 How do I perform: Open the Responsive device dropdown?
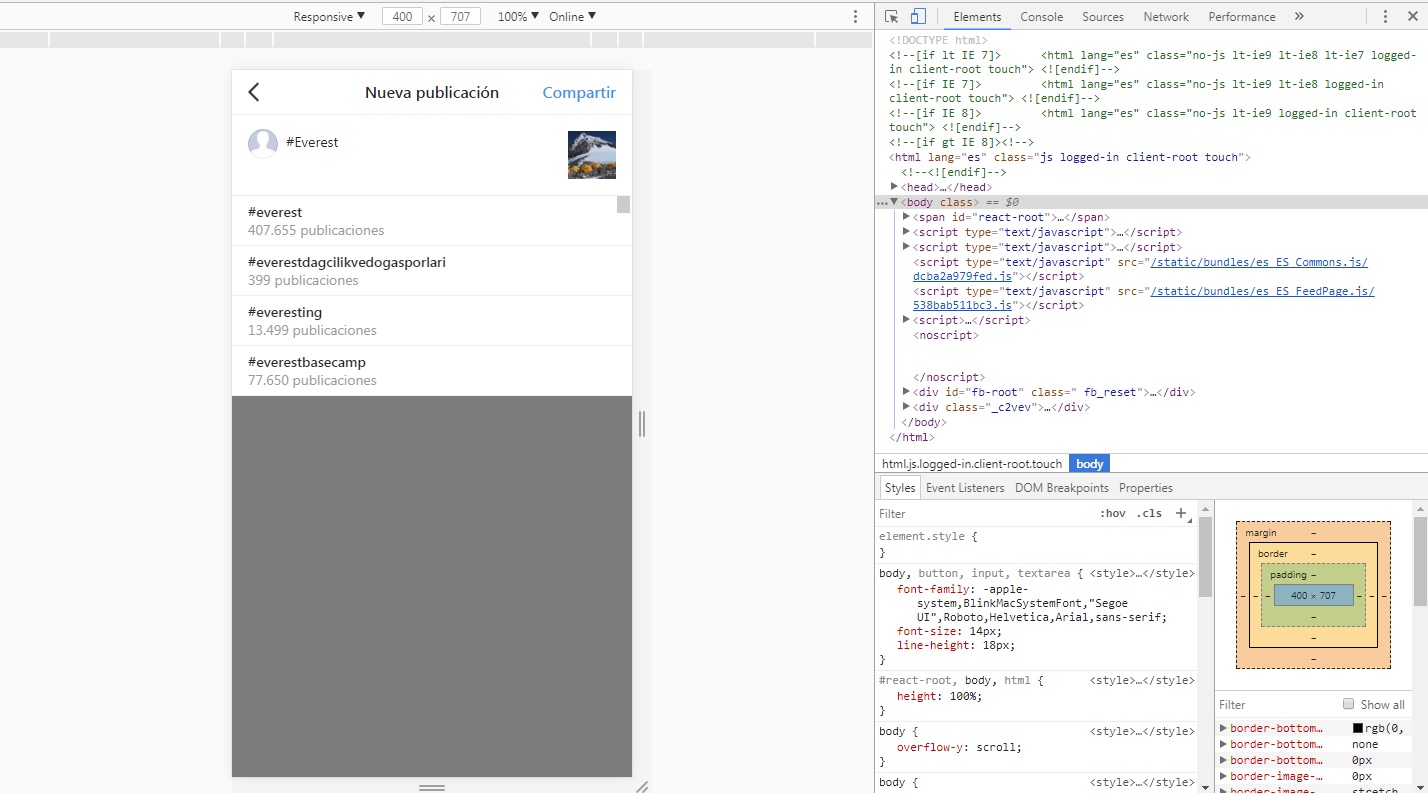[x=329, y=17]
